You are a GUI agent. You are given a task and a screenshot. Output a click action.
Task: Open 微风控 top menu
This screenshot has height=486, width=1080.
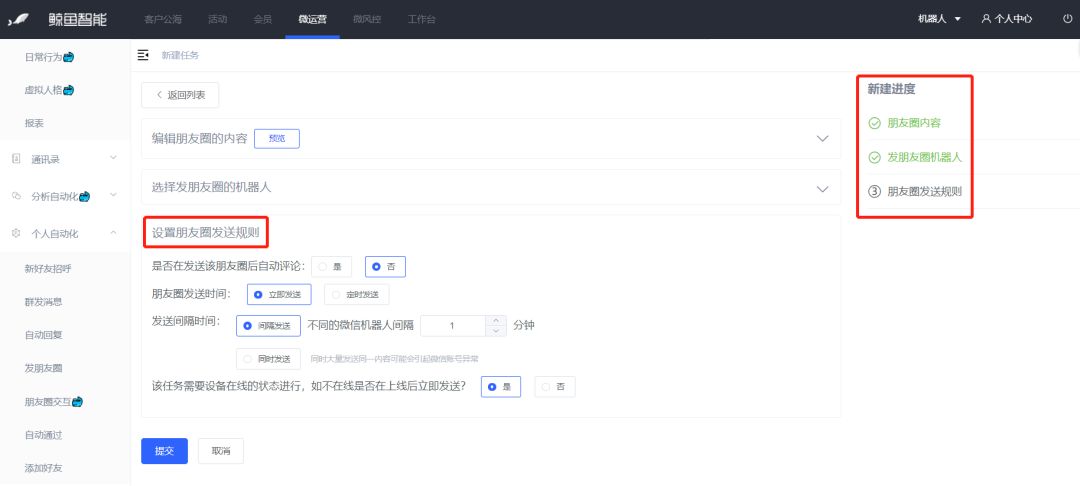point(367,19)
